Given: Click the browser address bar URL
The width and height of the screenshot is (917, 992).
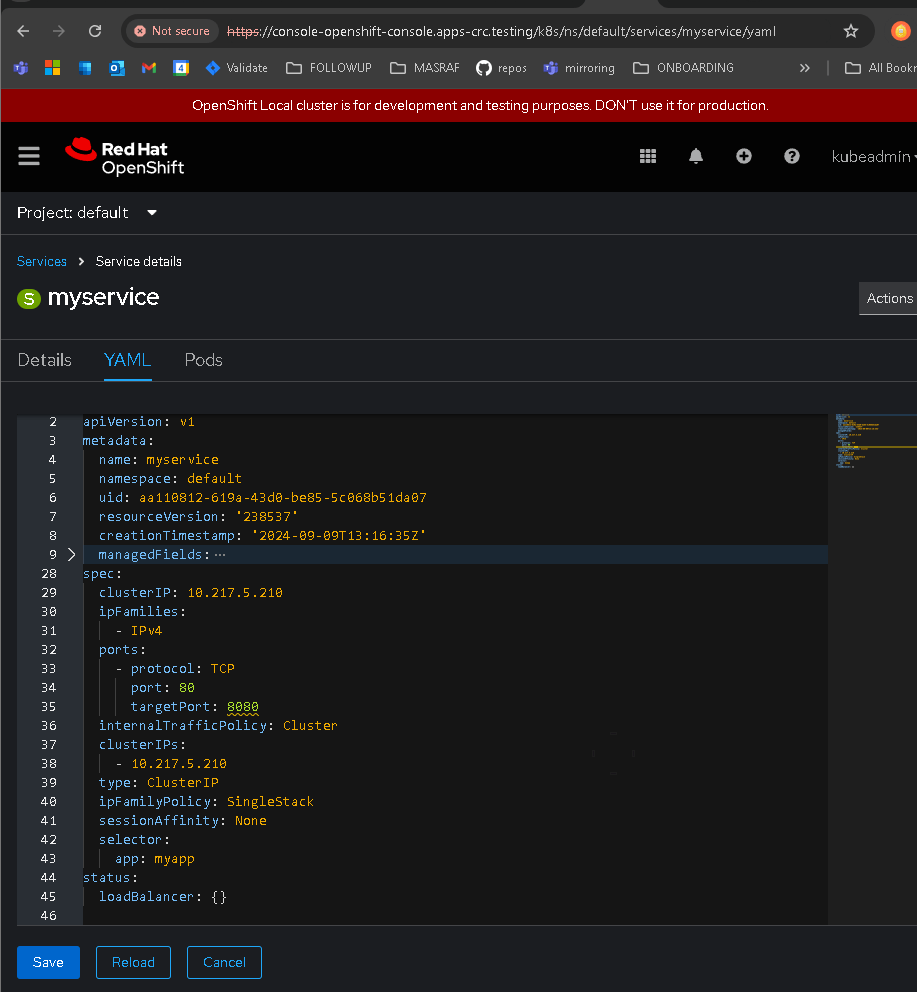Looking at the screenshot, I should [x=501, y=31].
